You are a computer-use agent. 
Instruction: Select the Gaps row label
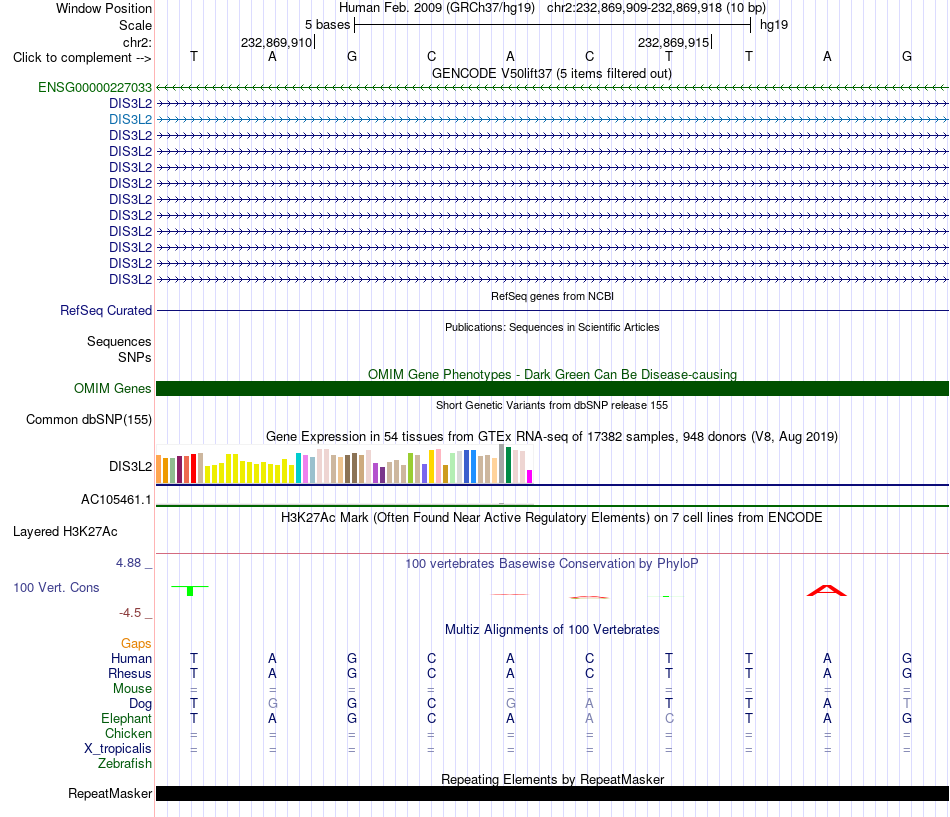click(136, 643)
